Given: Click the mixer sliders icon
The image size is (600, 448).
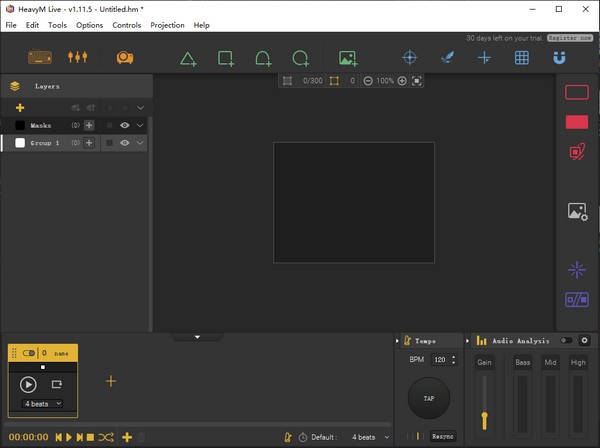Looking at the screenshot, I should point(78,58).
